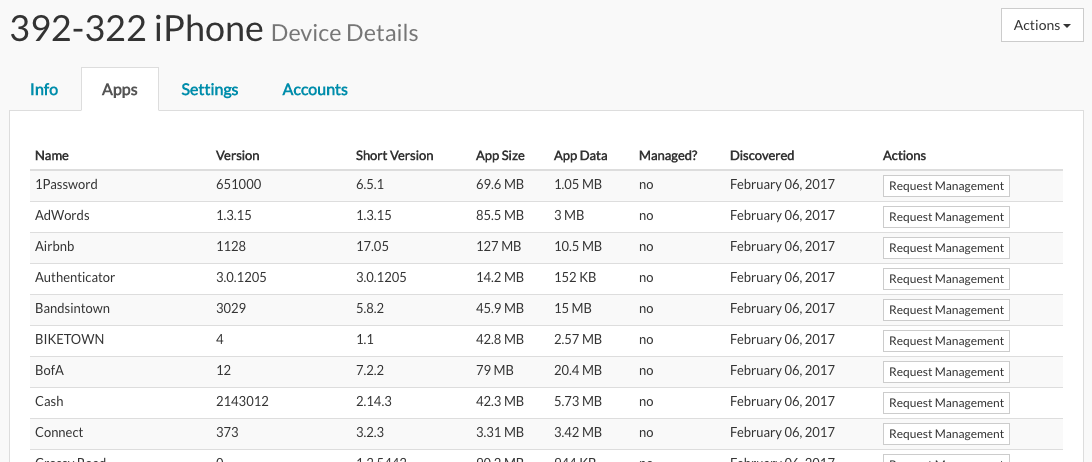1092x462 pixels.
Task: Click short version 7.2.2
Action: click(369, 370)
